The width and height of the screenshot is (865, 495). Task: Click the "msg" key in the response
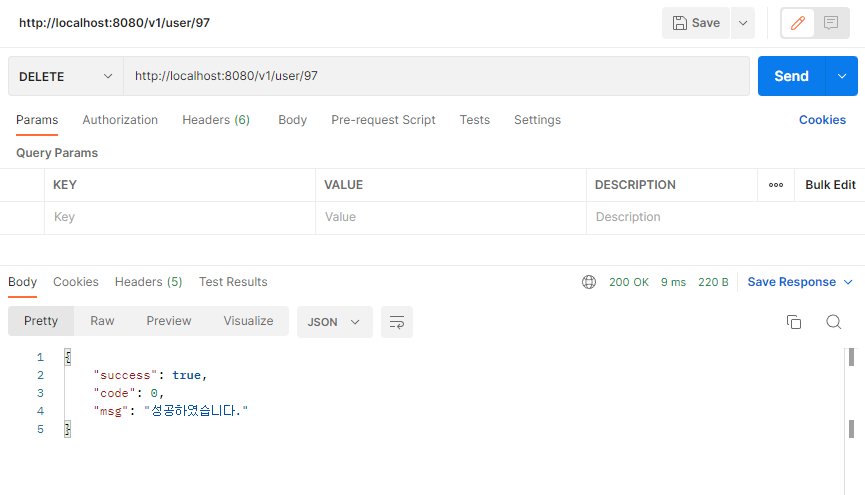pos(111,411)
